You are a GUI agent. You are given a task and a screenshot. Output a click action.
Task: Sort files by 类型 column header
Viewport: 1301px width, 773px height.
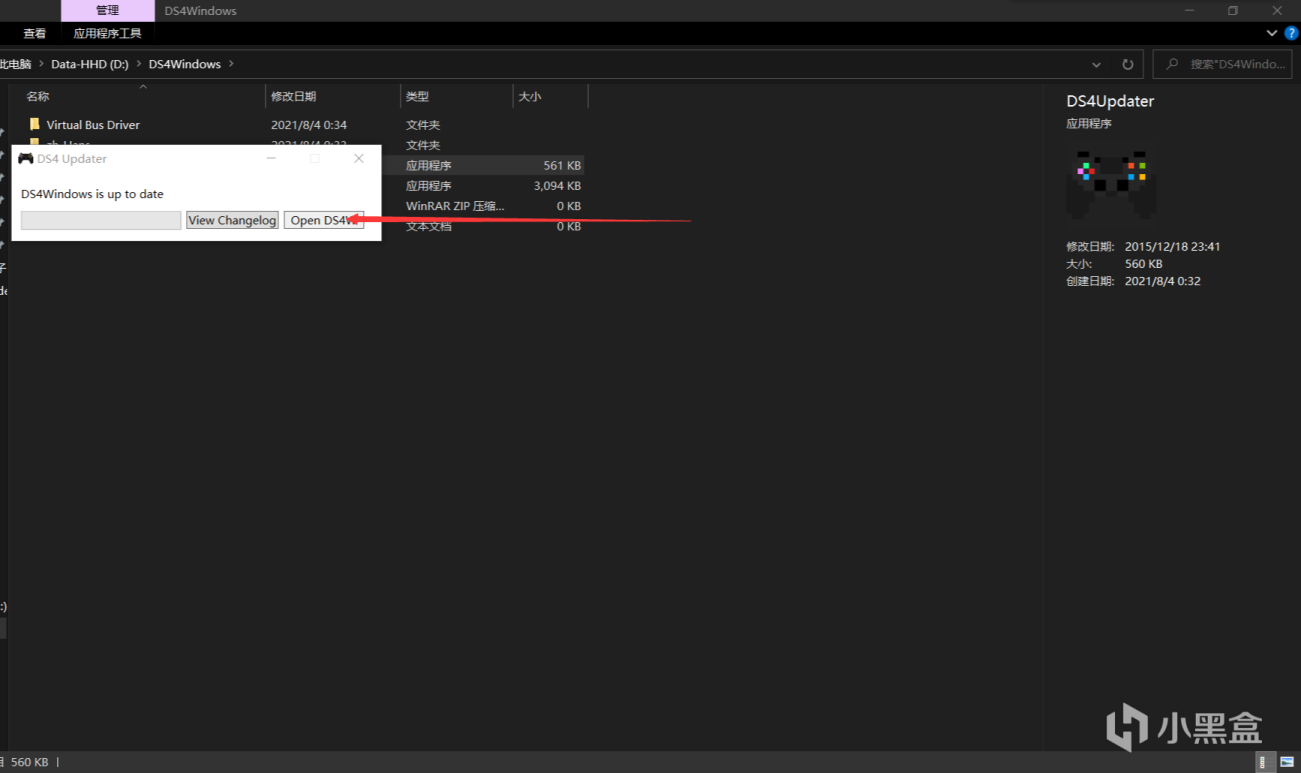click(417, 97)
